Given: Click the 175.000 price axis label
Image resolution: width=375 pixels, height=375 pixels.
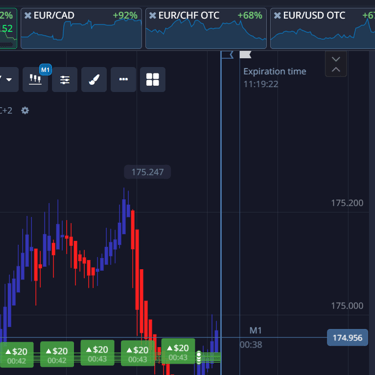Looking at the screenshot, I should click(347, 306).
